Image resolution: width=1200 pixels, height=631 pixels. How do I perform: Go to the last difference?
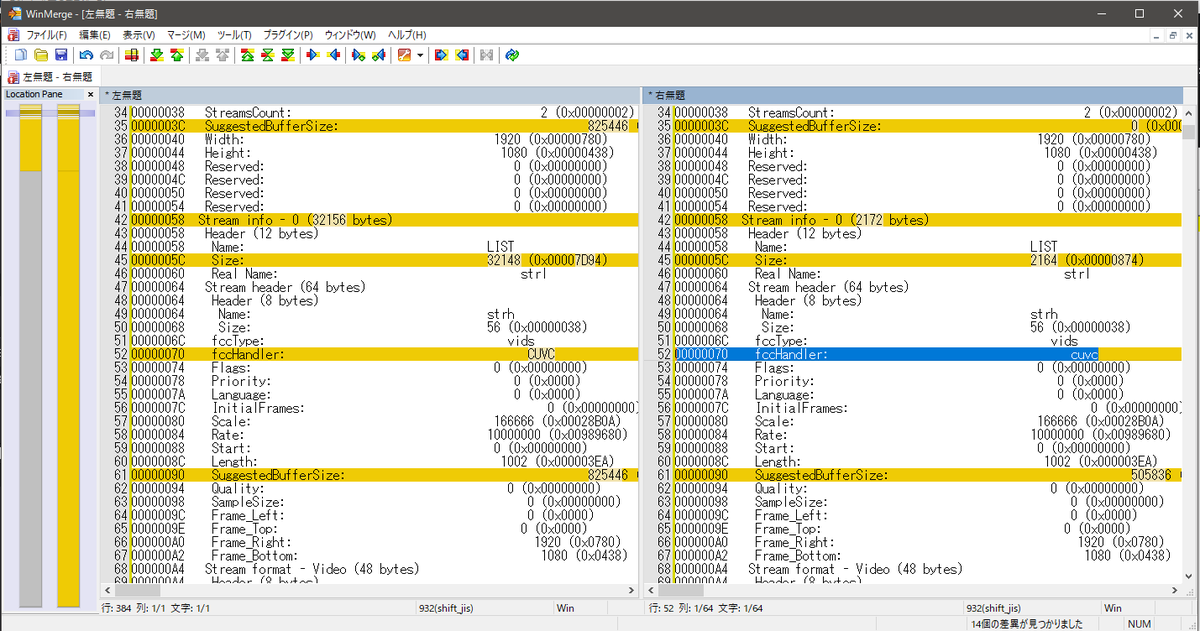point(287,54)
